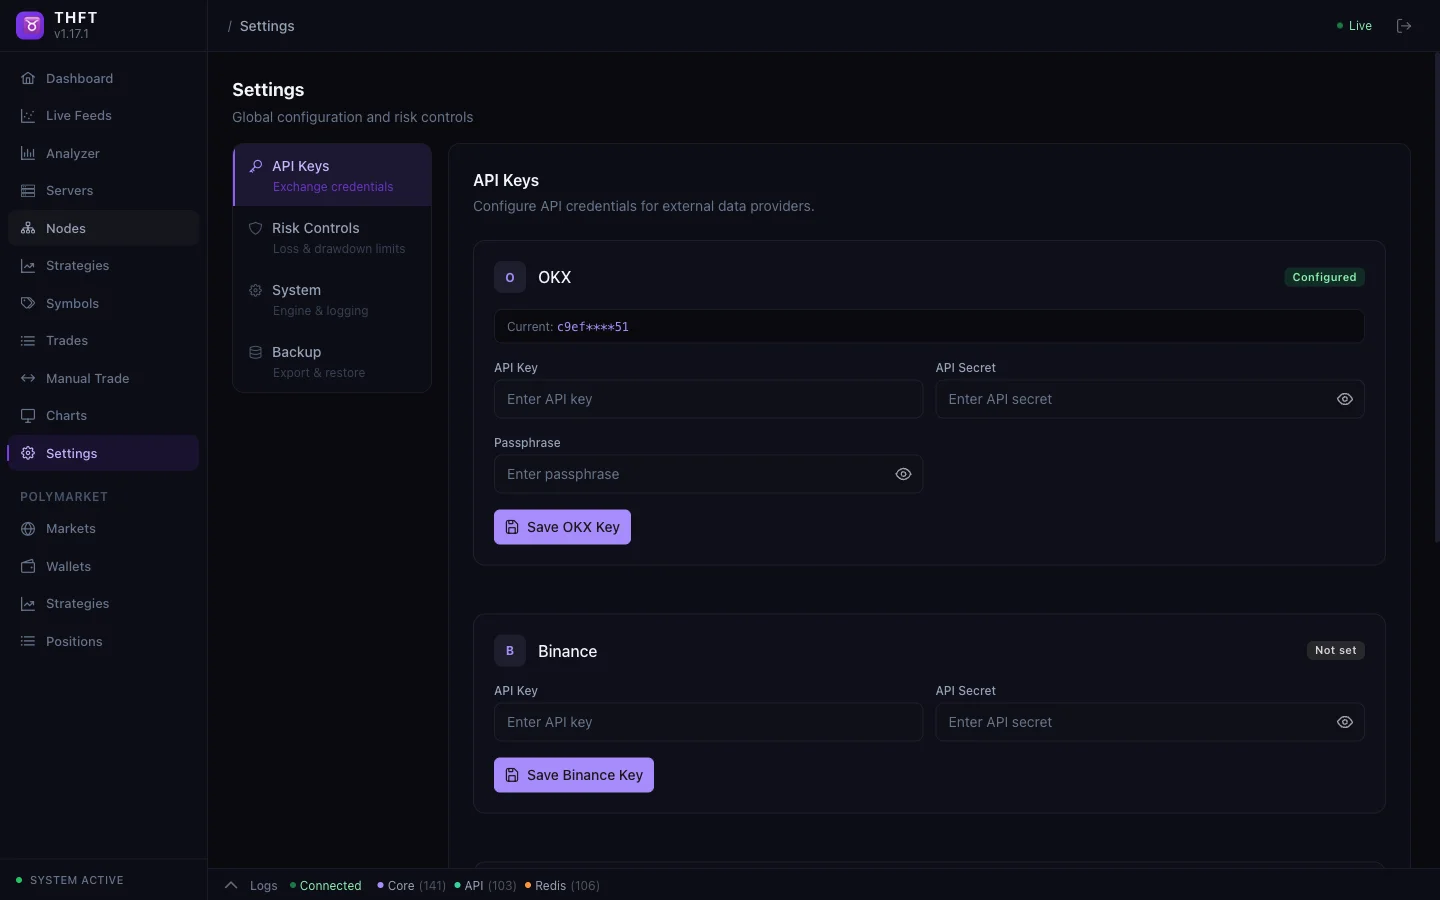Go to Live Feeds in the sidebar
Viewport: 1440px width, 900px height.
click(x=78, y=116)
